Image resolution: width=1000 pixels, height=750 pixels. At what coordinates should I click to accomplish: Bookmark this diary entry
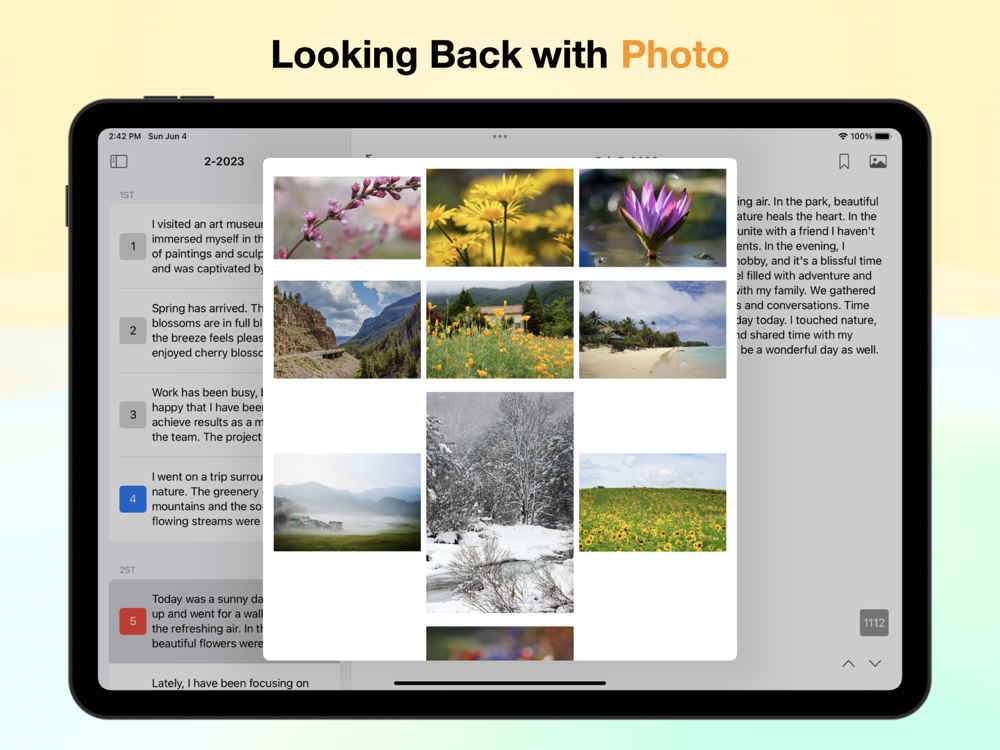coord(844,161)
